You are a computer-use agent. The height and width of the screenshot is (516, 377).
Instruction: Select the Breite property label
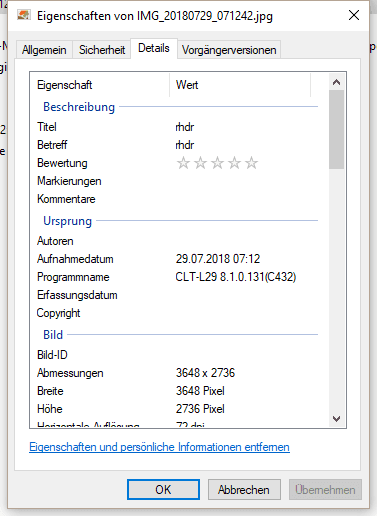pos(50,391)
